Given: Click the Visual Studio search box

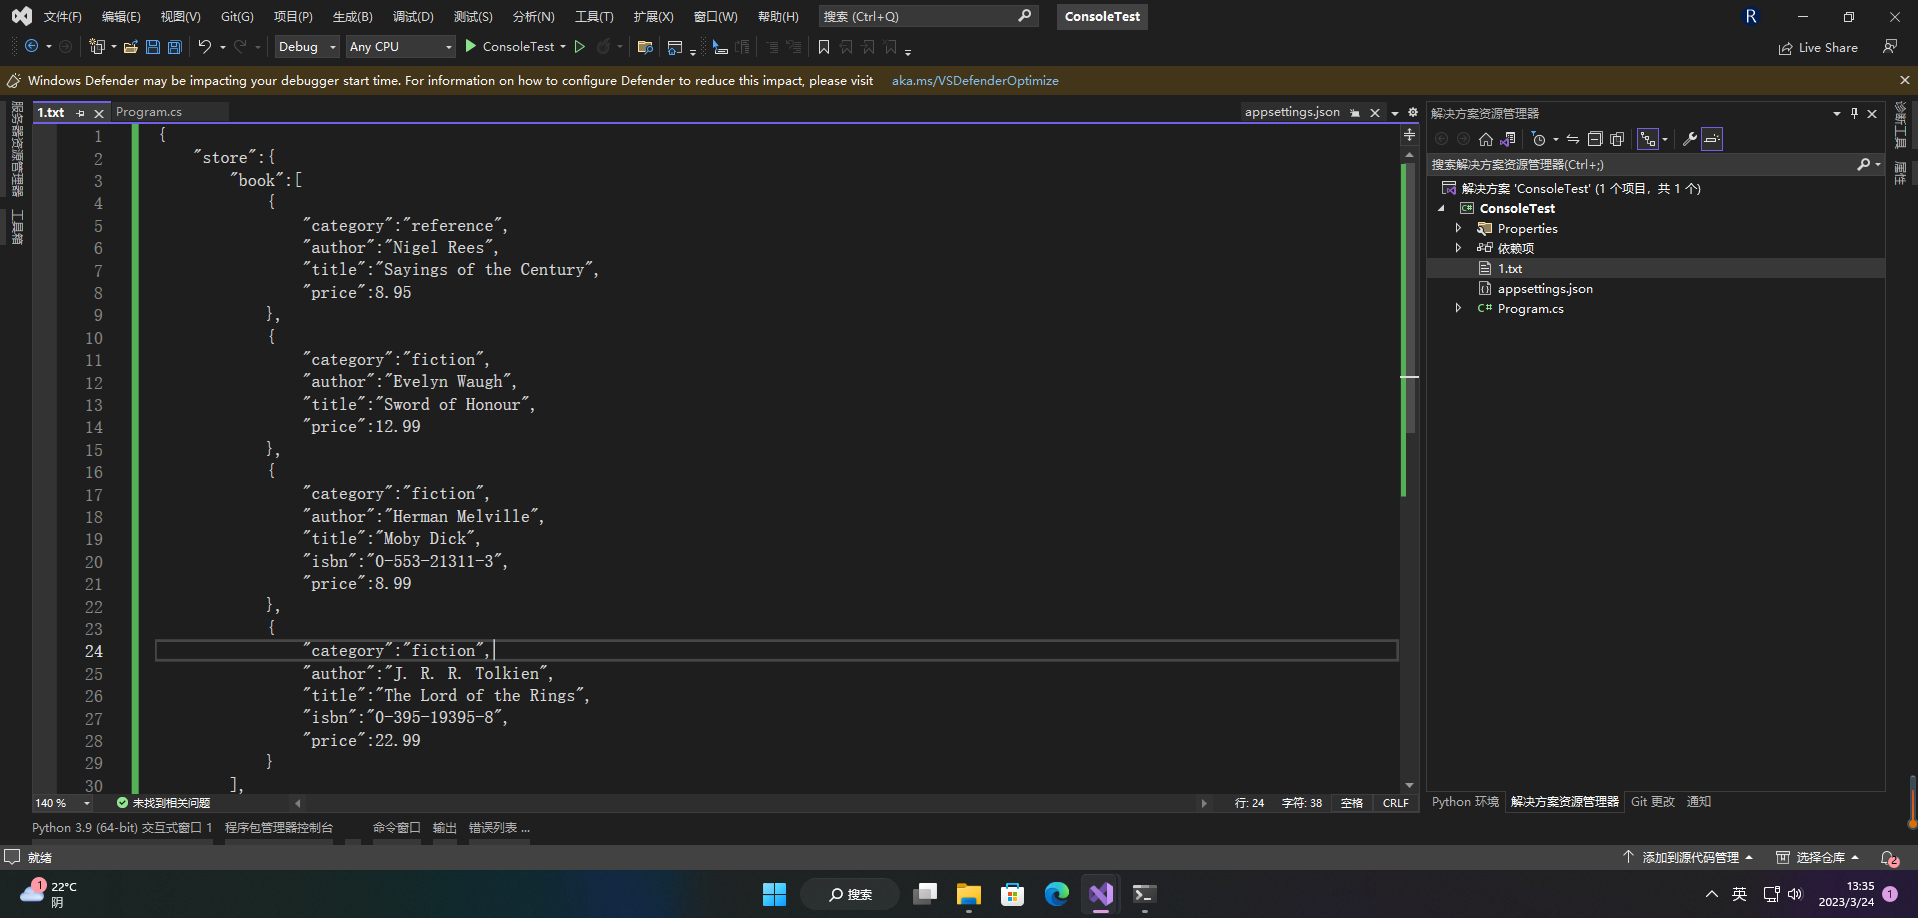Looking at the screenshot, I should [928, 17].
